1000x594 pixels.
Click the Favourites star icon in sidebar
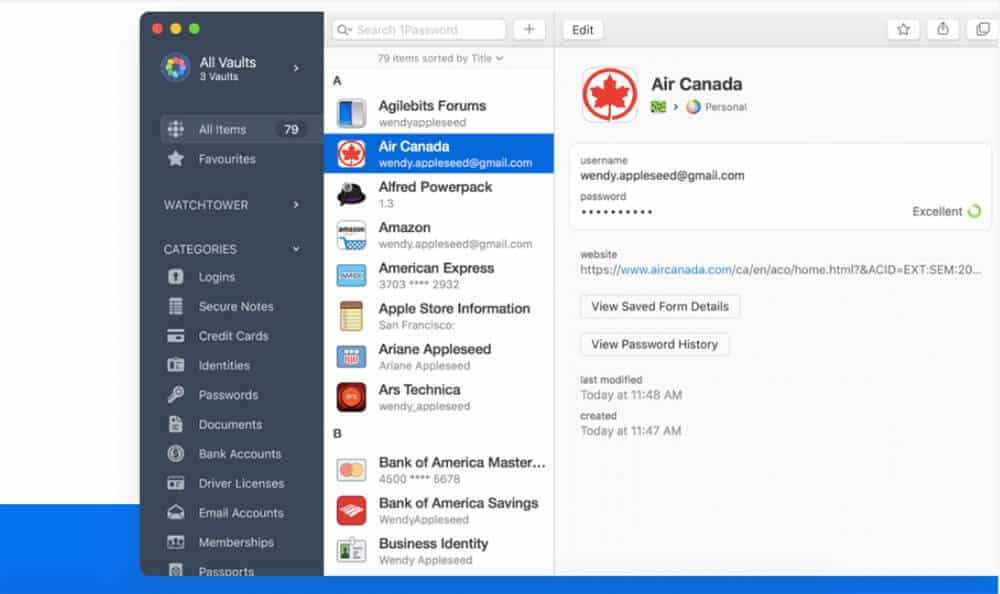pyautogui.click(x=175, y=158)
